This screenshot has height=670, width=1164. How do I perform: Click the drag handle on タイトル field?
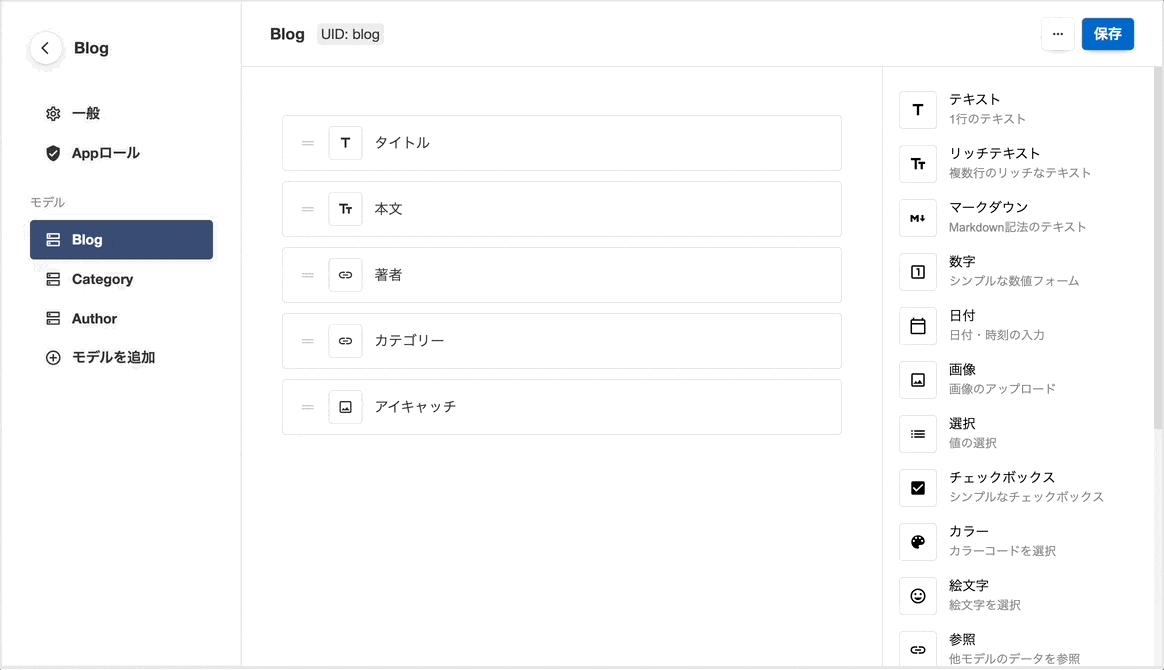coord(308,143)
